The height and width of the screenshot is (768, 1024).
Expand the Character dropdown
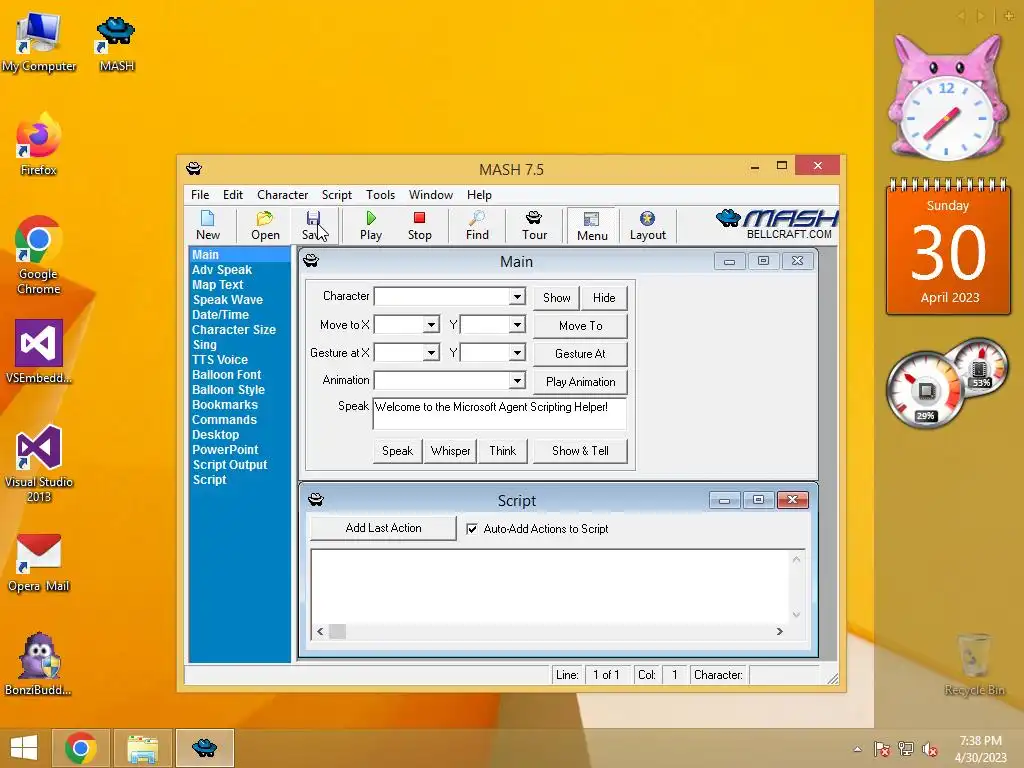[517, 296]
